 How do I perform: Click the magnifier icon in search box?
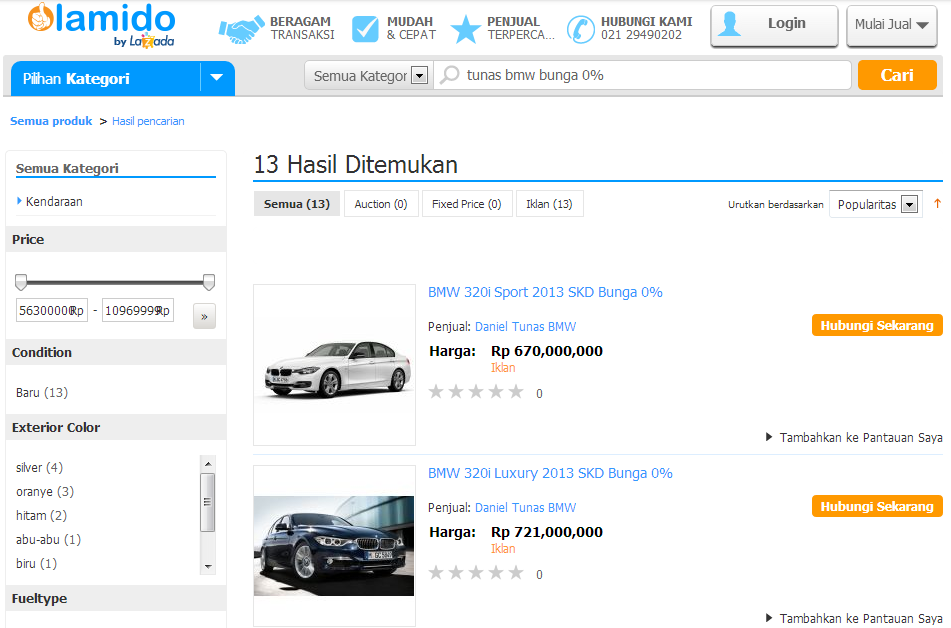coord(449,75)
